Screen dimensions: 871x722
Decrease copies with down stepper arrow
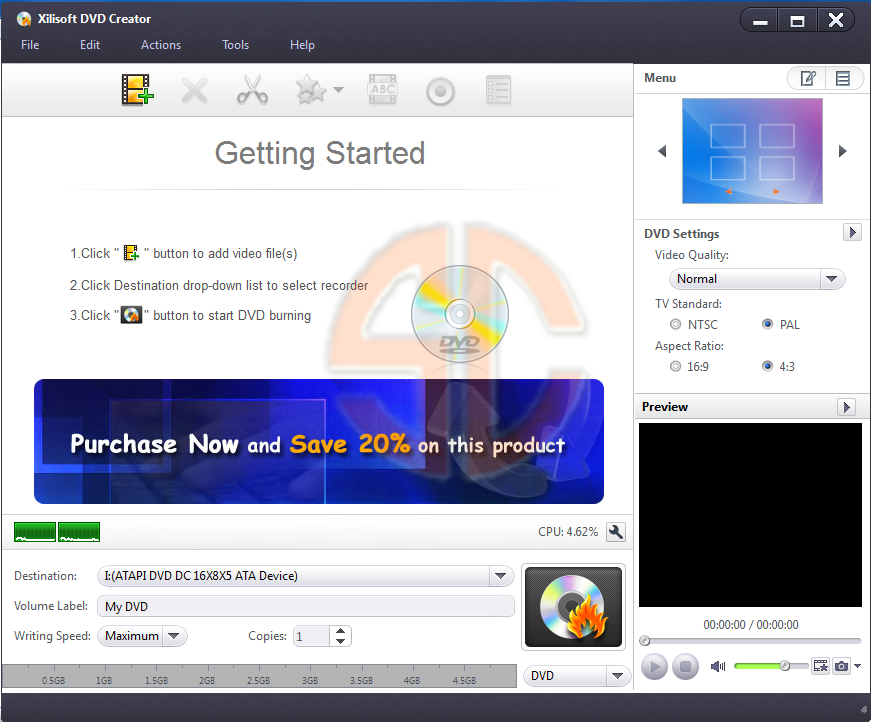341,641
